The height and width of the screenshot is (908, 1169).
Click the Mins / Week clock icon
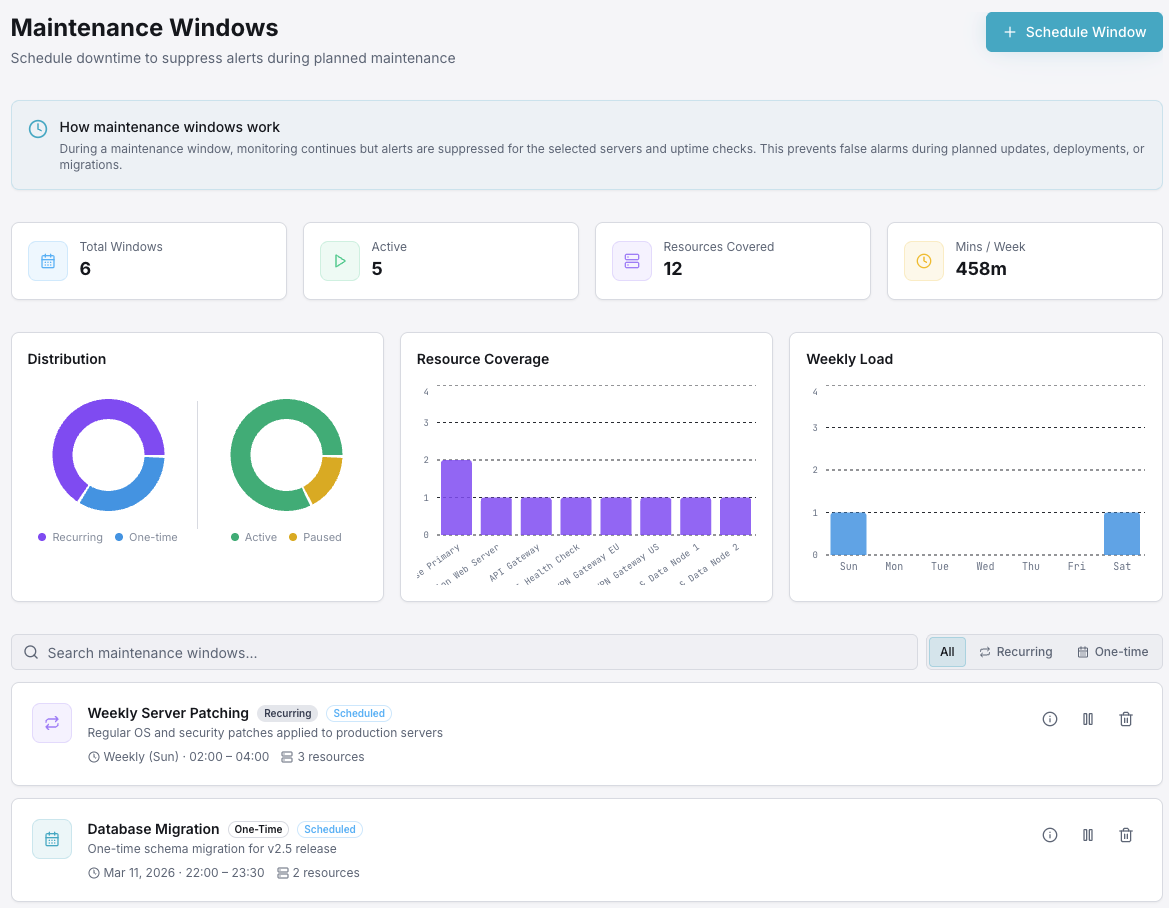pyautogui.click(x=924, y=261)
